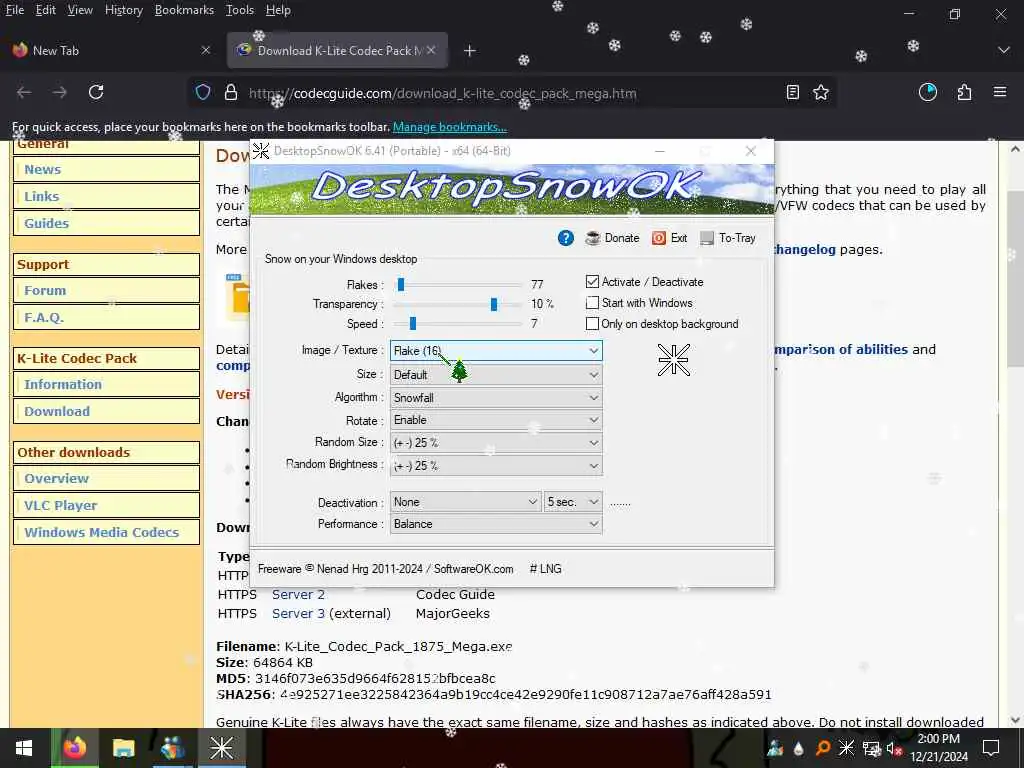Click the Firefox forward arrow

click(60, 93)
